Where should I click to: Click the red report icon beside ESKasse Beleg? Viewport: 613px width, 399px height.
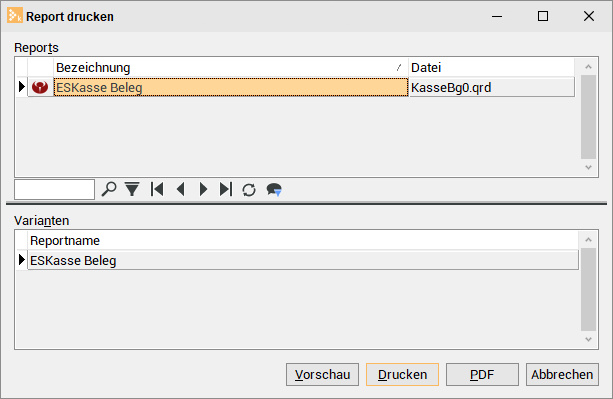[40, 87]
